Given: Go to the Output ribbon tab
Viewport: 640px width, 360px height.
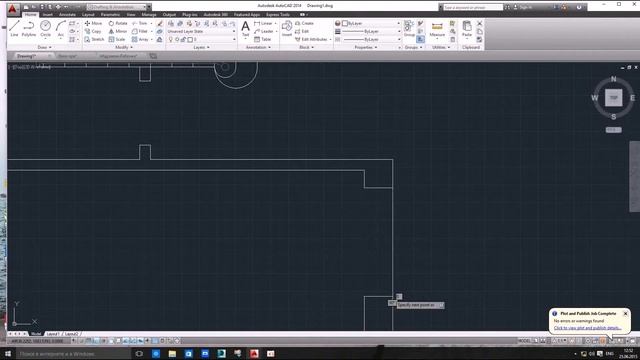Looking at the screenshot, I should point(169,15).
